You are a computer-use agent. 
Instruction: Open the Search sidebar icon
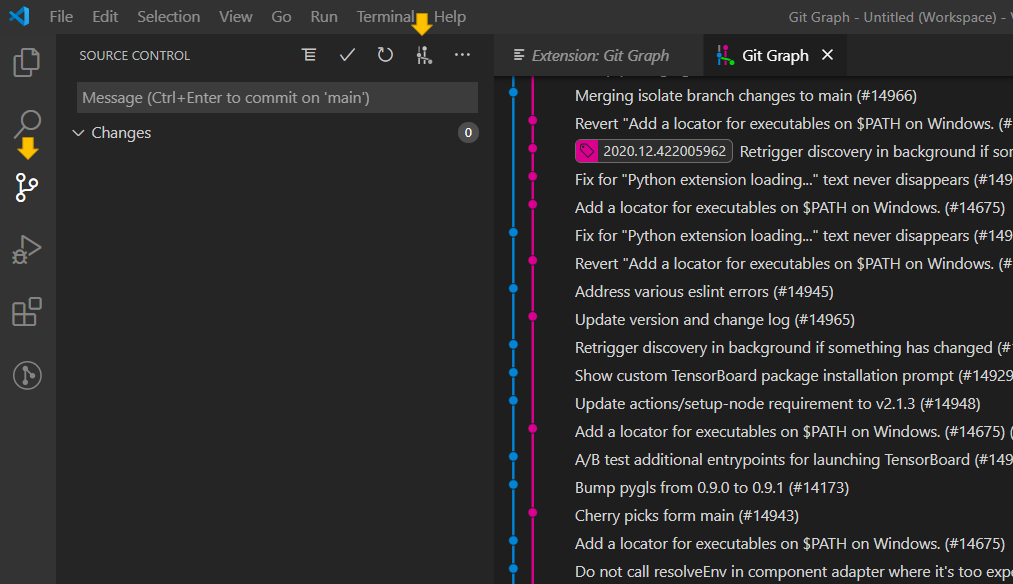[x=26, y=124]
